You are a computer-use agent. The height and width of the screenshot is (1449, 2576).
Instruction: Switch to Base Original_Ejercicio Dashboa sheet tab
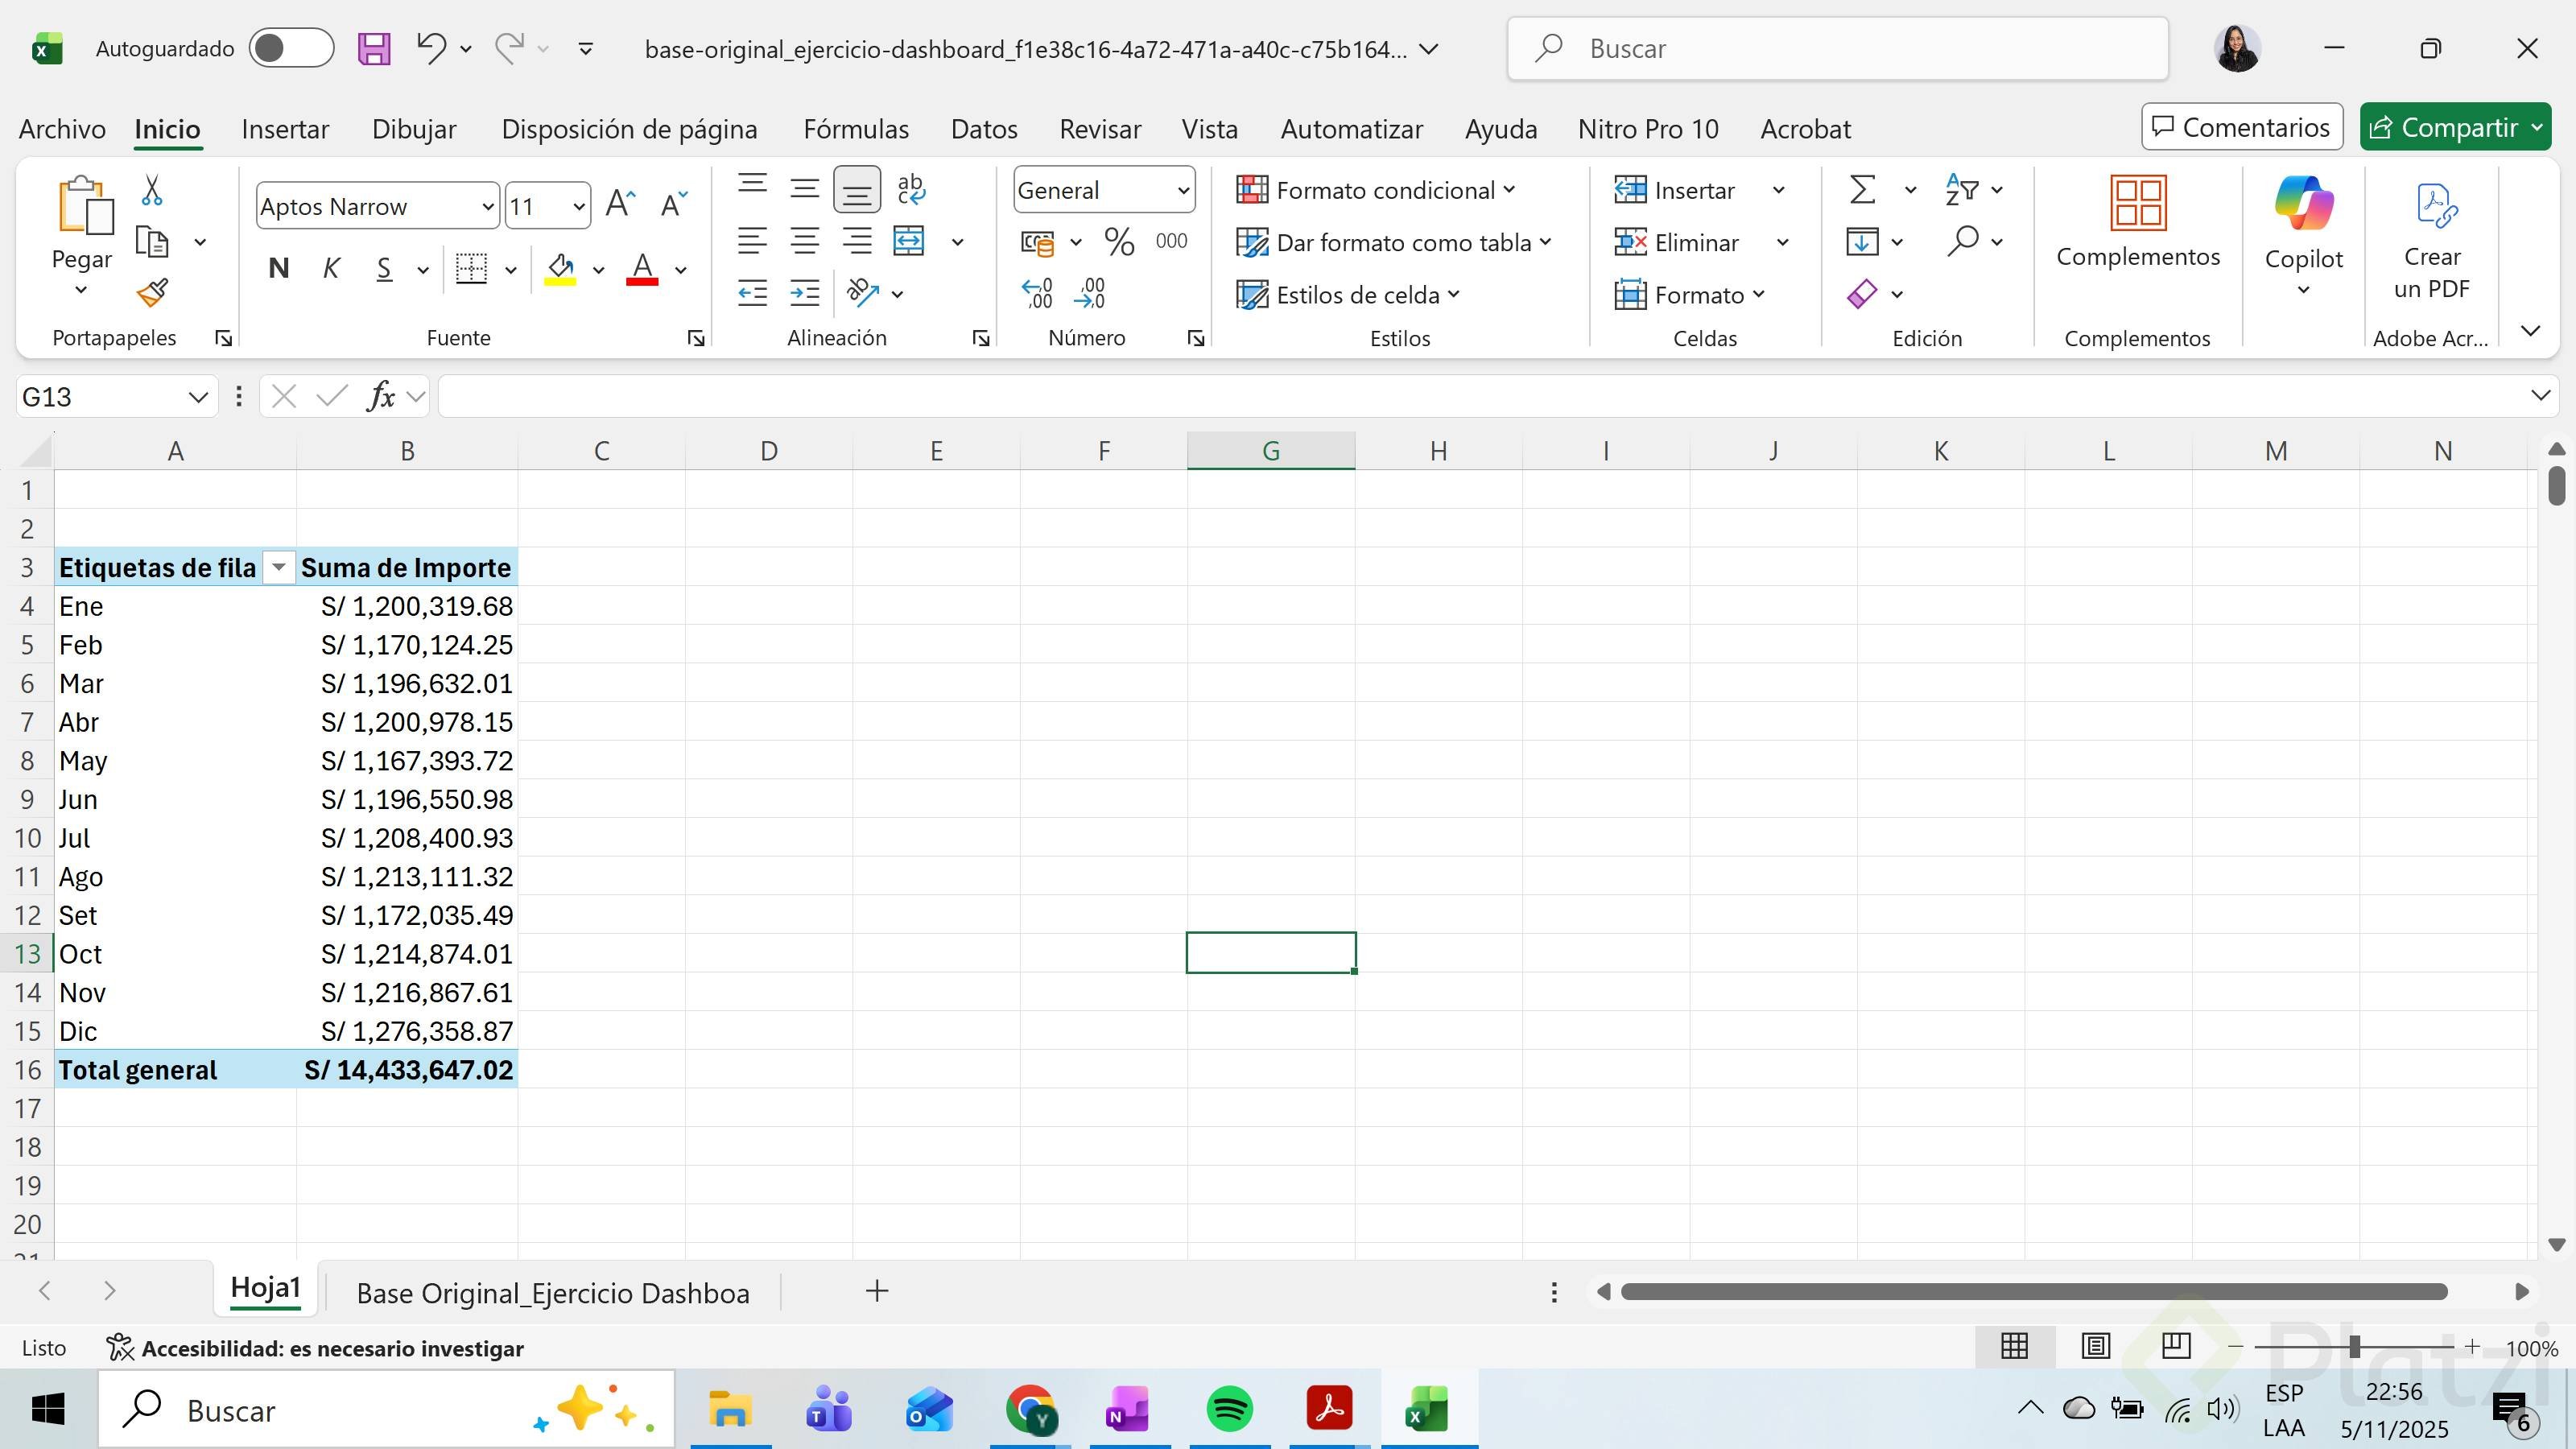coord(552,1292)
